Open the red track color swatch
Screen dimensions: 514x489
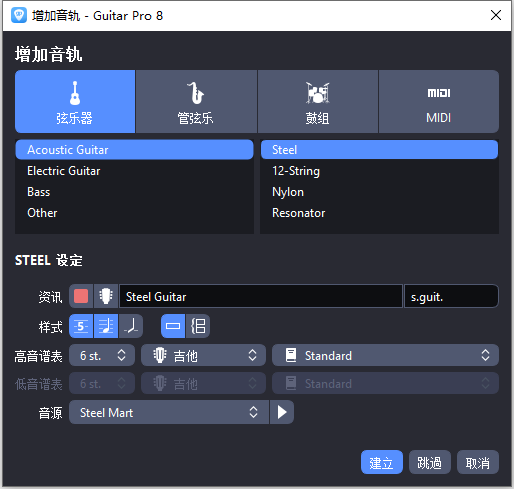point(81,296)
